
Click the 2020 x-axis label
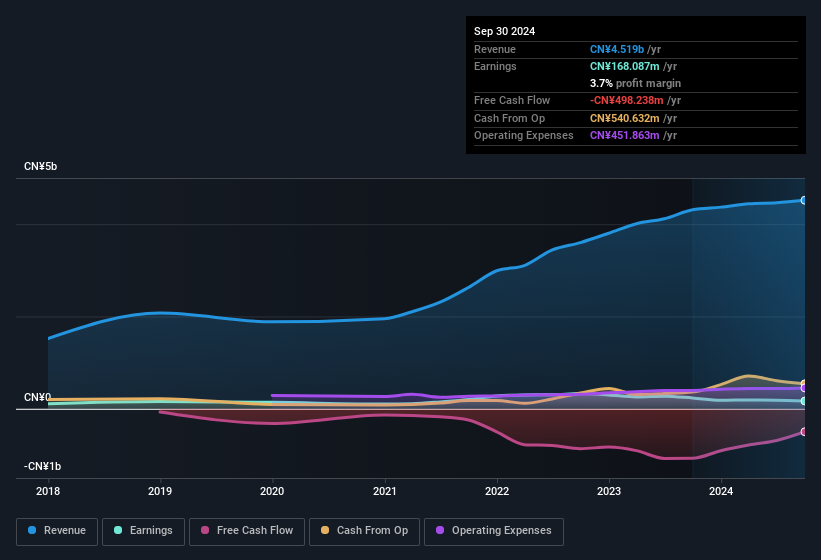[272, 491]
